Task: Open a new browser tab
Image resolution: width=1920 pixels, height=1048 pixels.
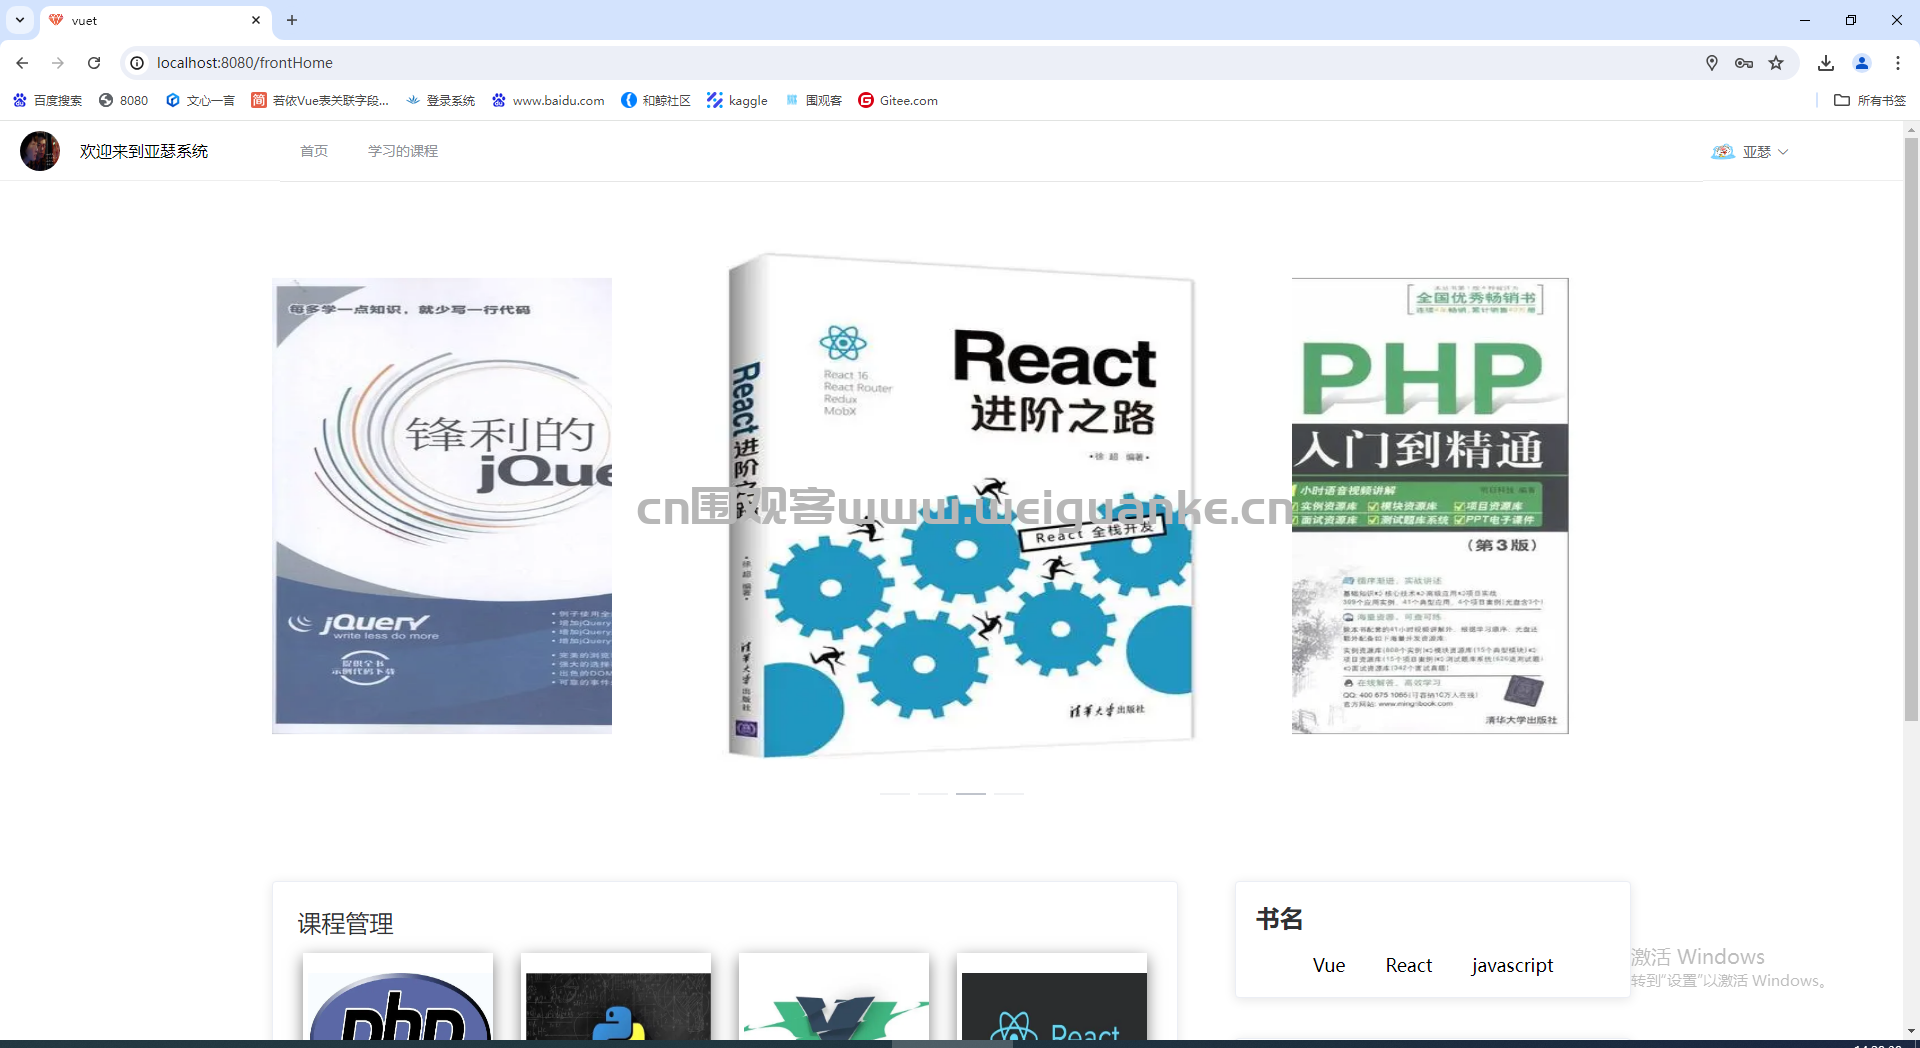Action: 292,20
